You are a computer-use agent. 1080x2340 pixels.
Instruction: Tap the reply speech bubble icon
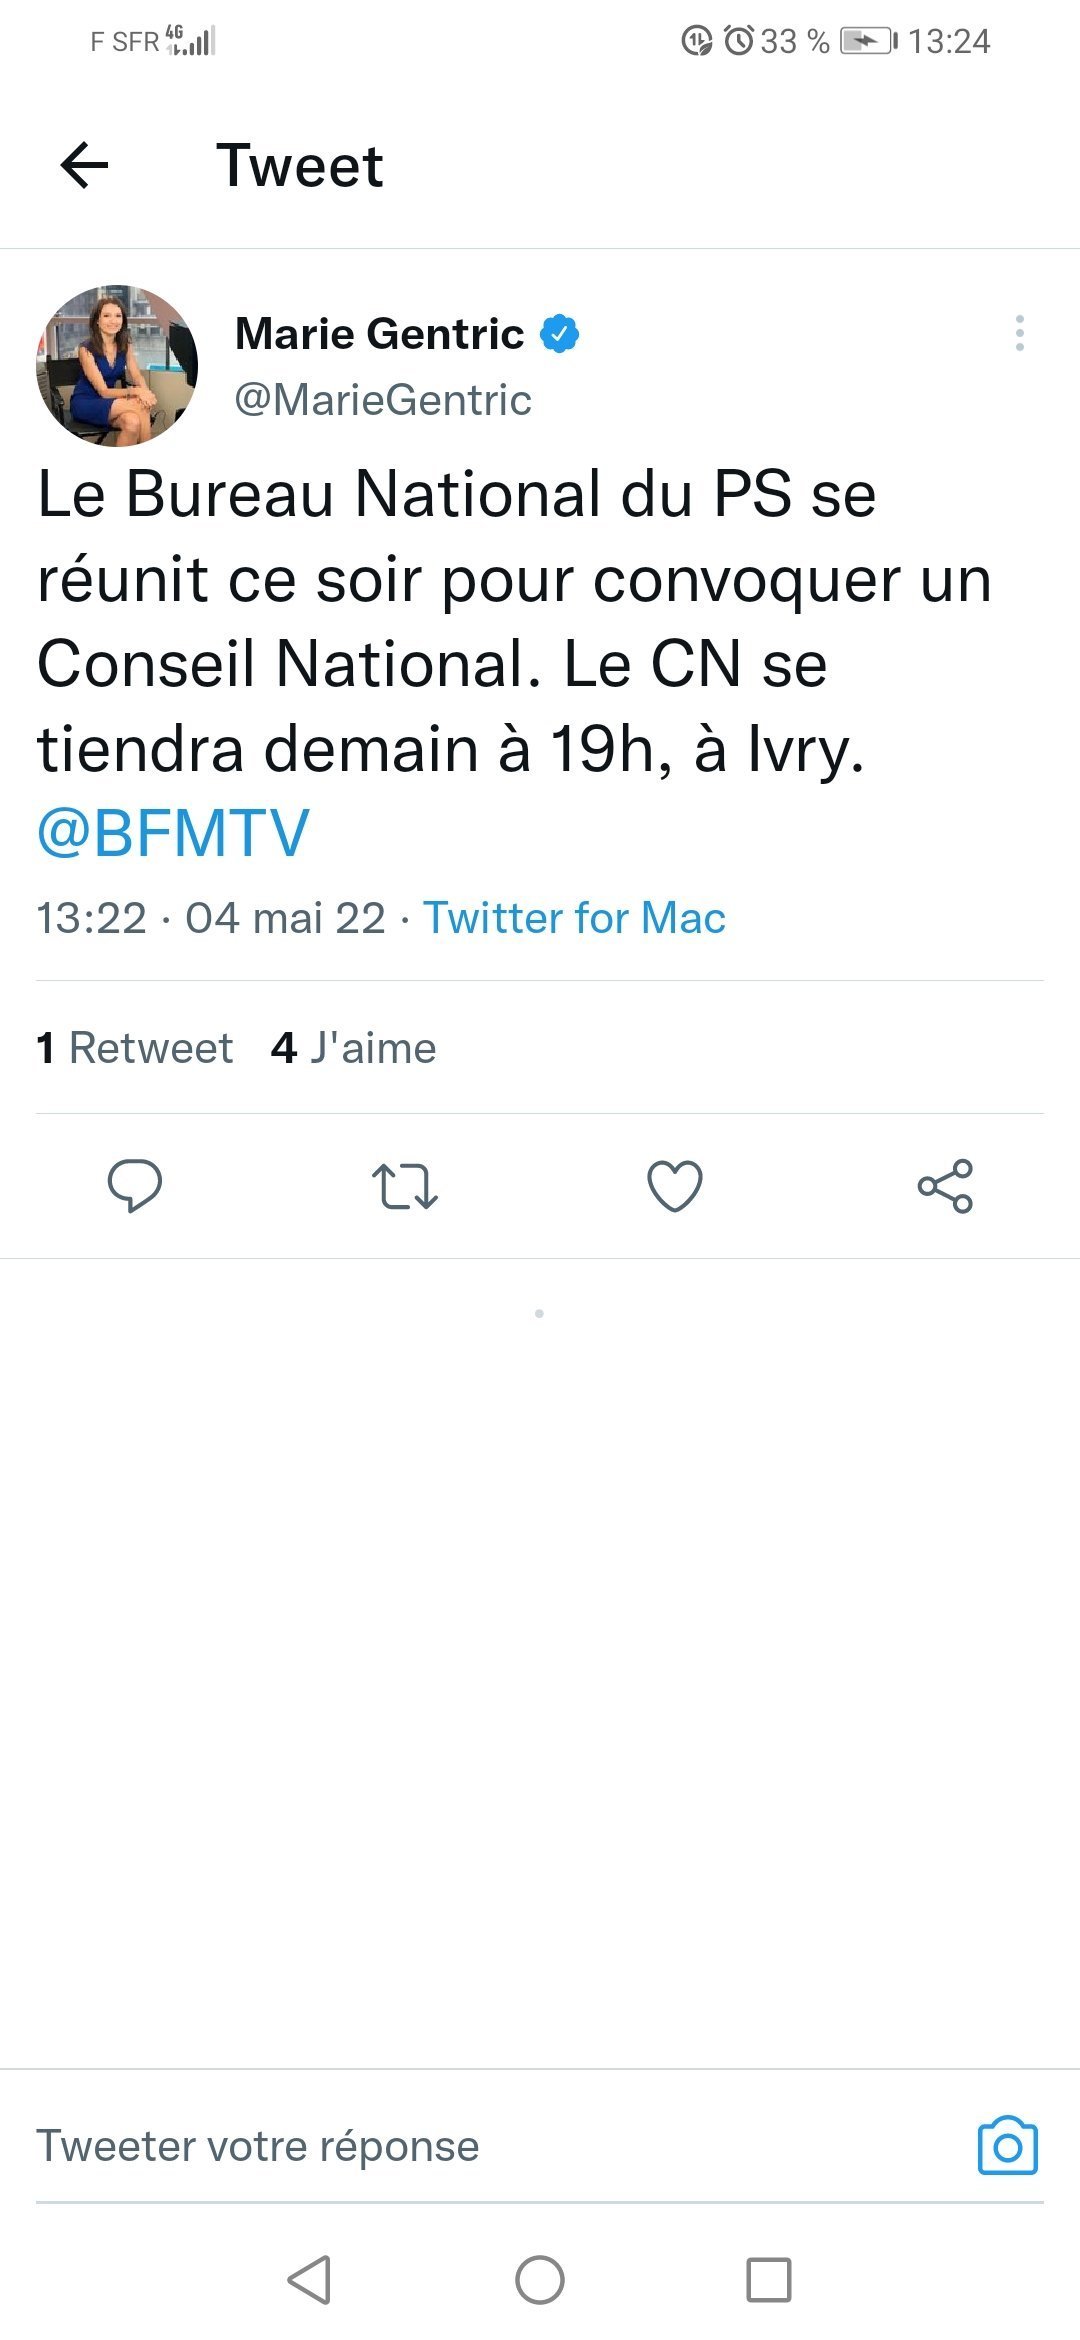point(135,1186)
